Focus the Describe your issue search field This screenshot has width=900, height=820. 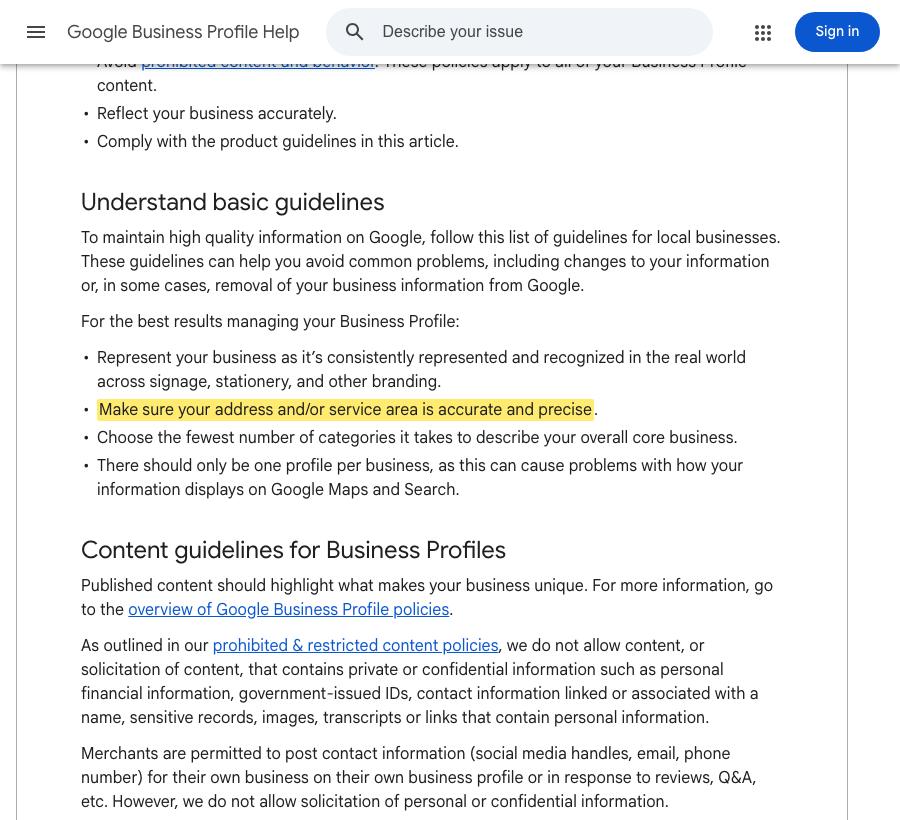tap(519, 32)
